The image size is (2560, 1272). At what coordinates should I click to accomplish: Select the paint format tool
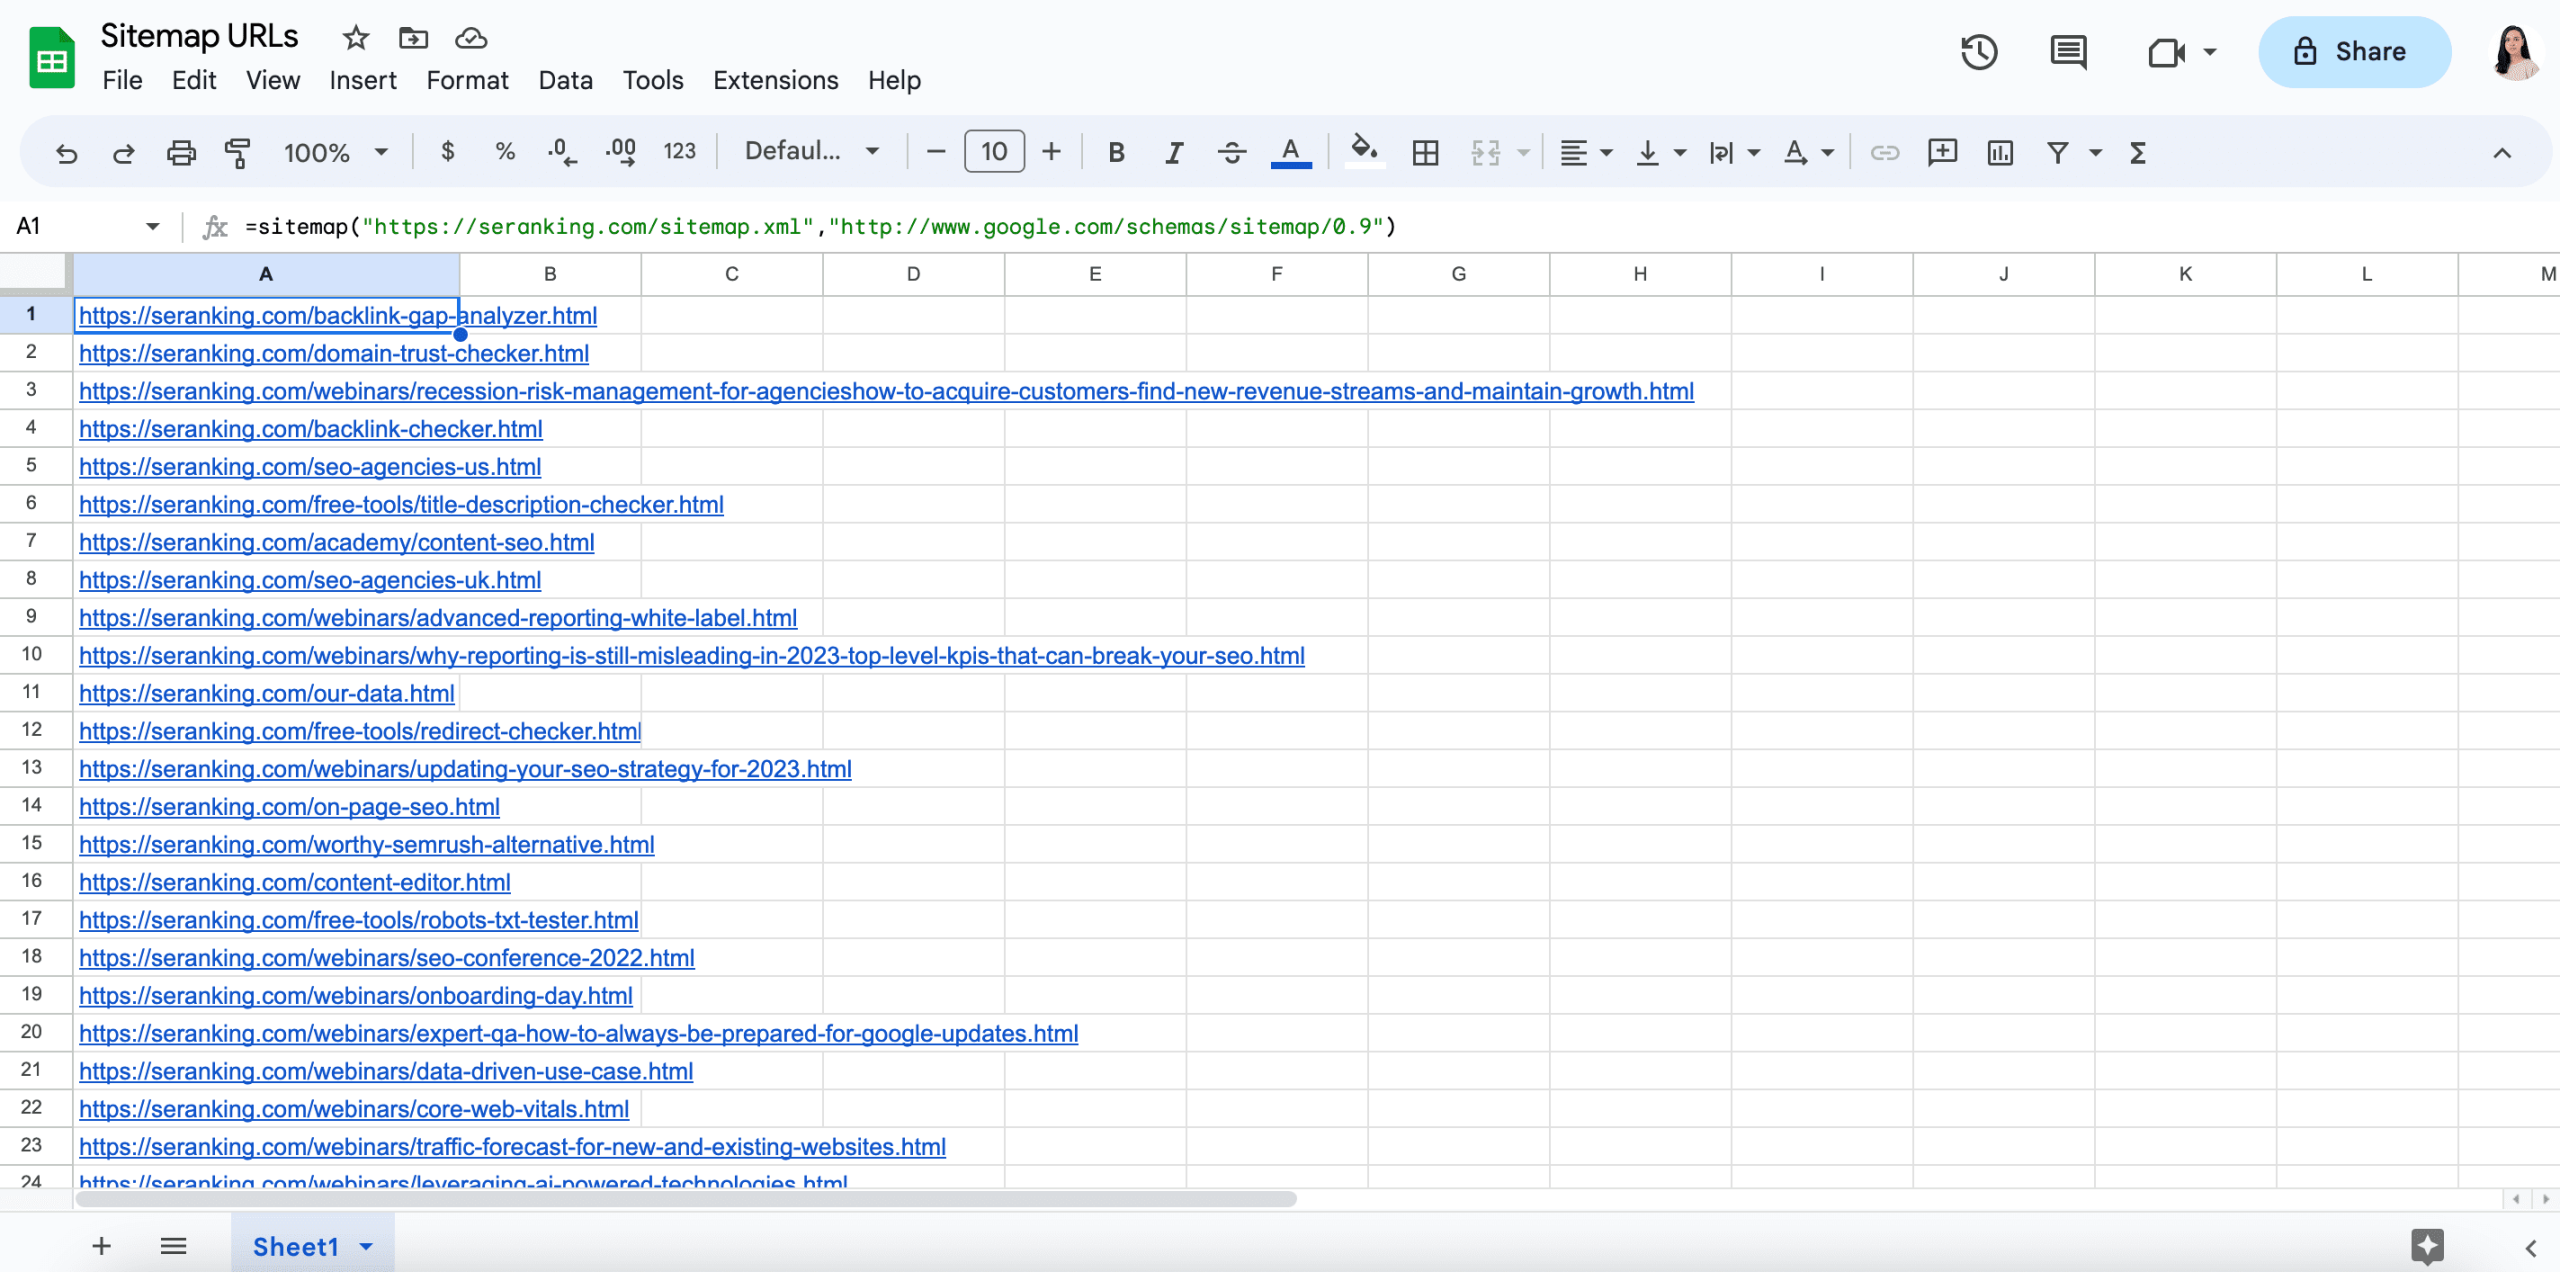coord(237,153)
